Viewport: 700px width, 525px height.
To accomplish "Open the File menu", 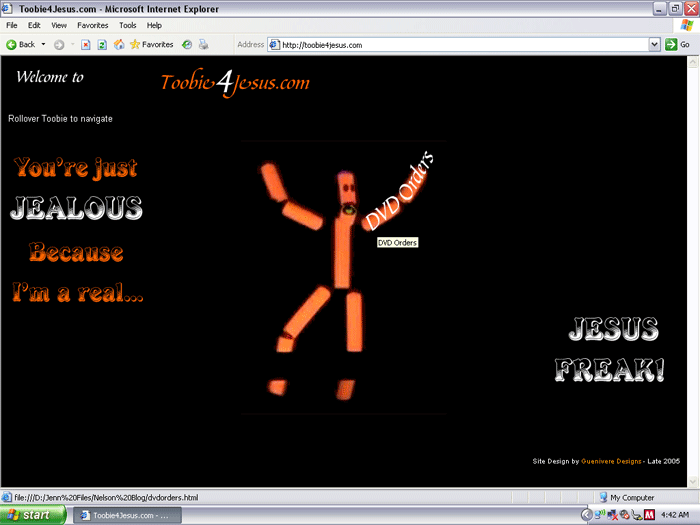I will pos(12,25).
